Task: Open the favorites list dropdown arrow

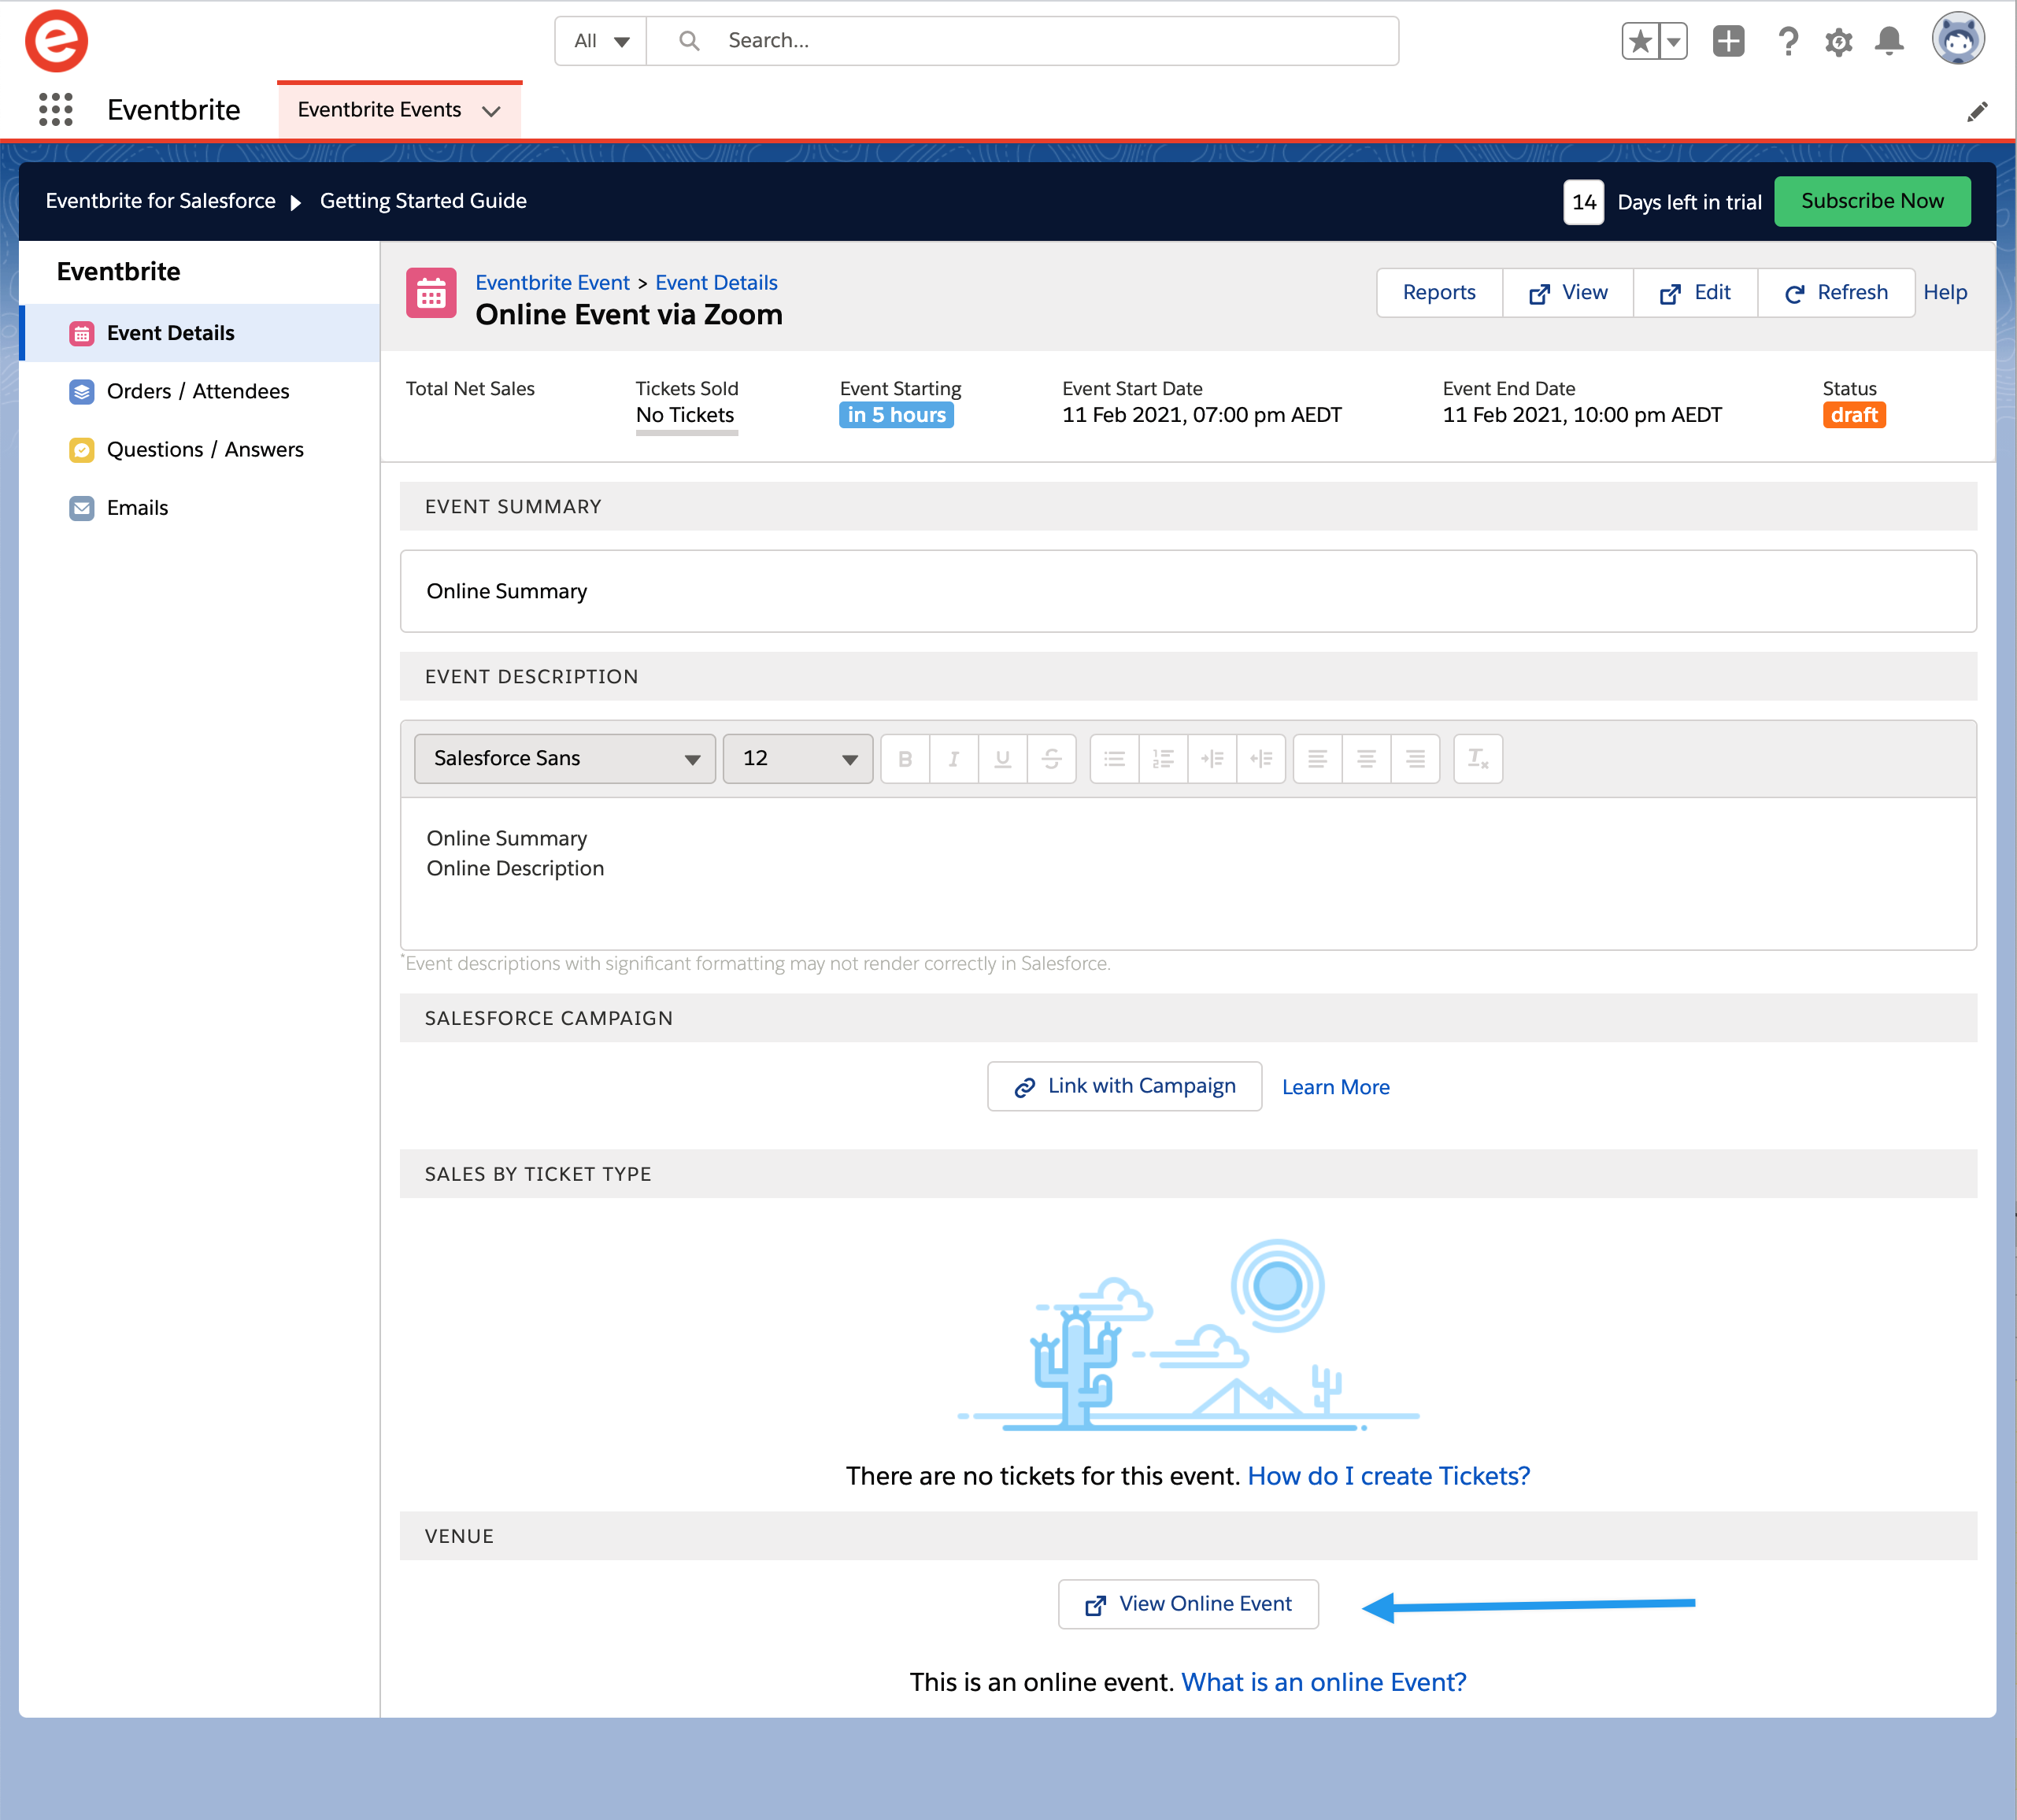Action: click(x=1674, y=41)
